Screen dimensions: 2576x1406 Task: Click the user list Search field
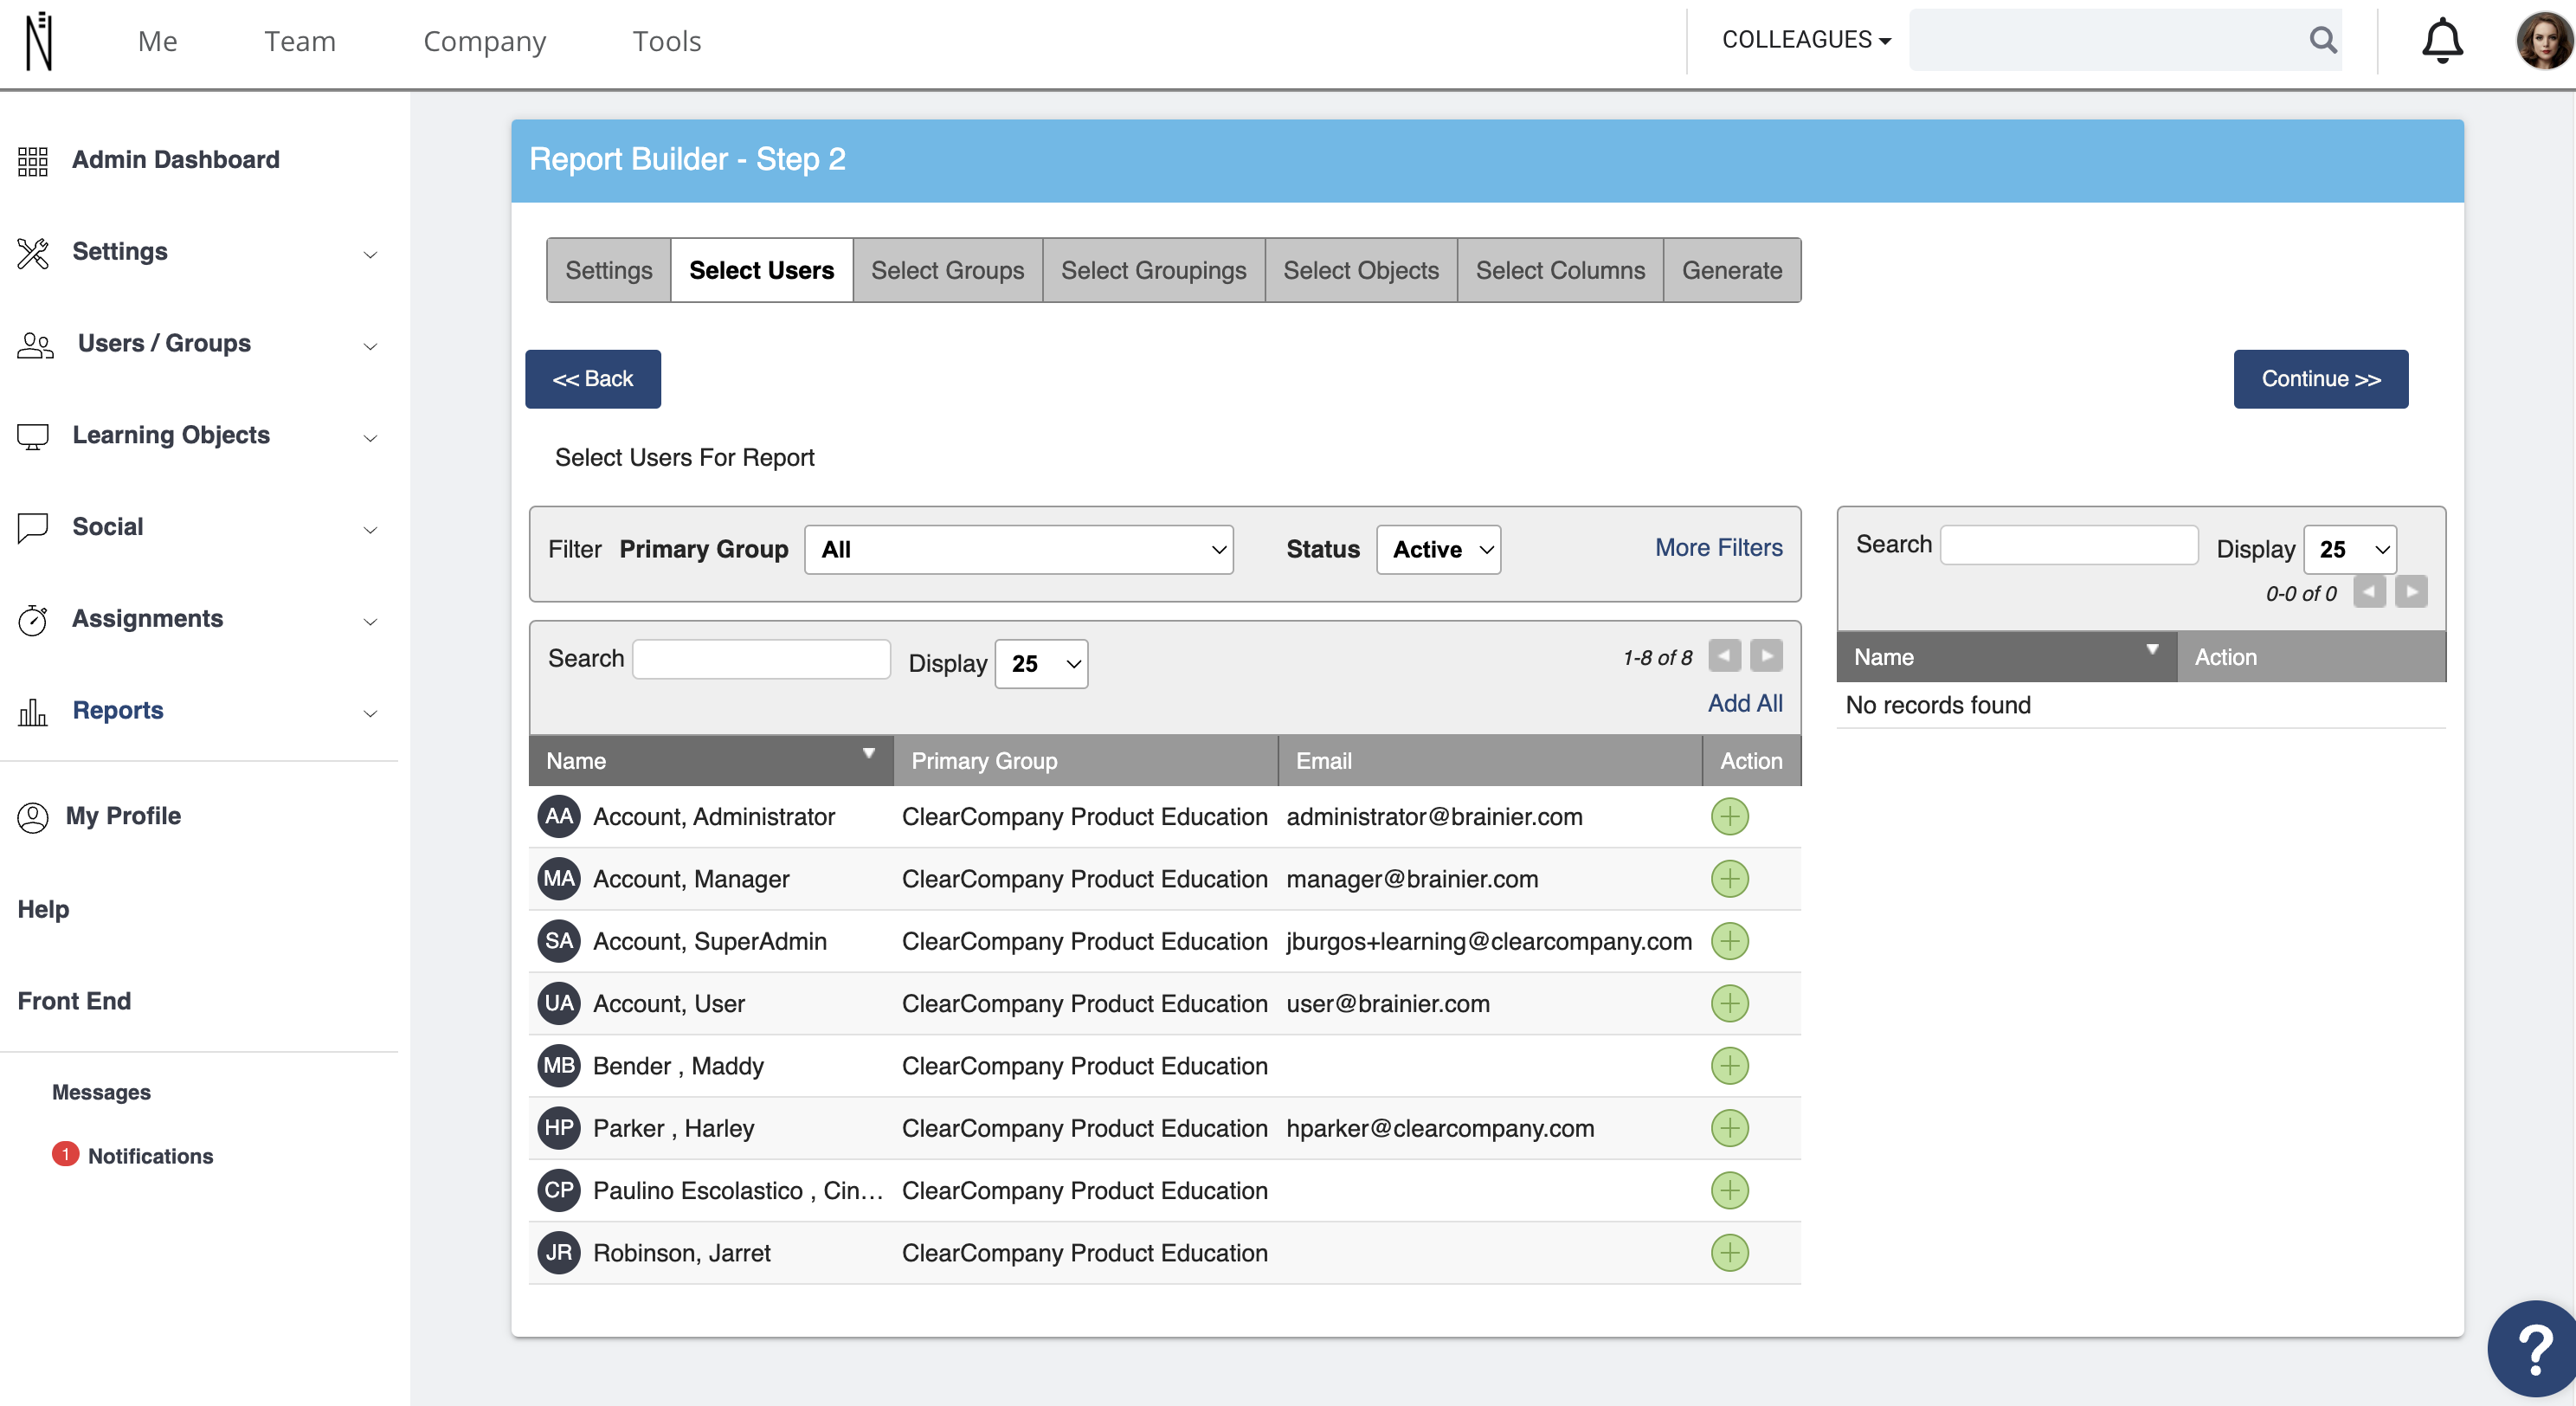pyautogui.click(x=761, y=659)
